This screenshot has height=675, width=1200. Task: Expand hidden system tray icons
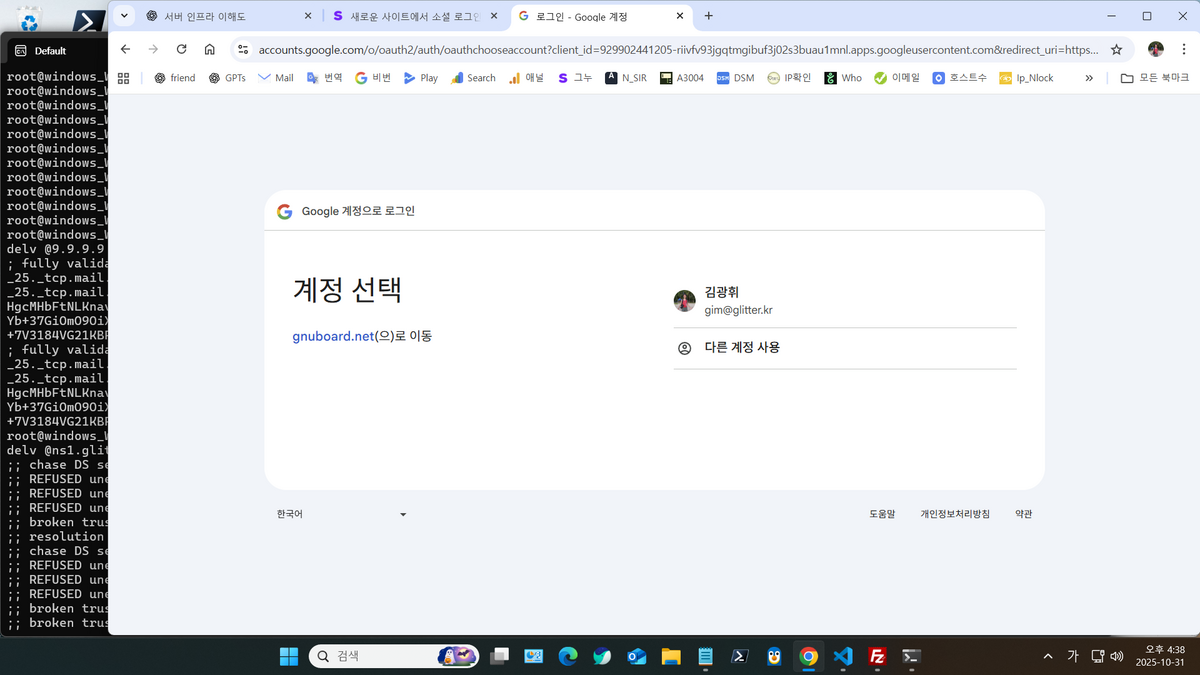(1047, 656)
